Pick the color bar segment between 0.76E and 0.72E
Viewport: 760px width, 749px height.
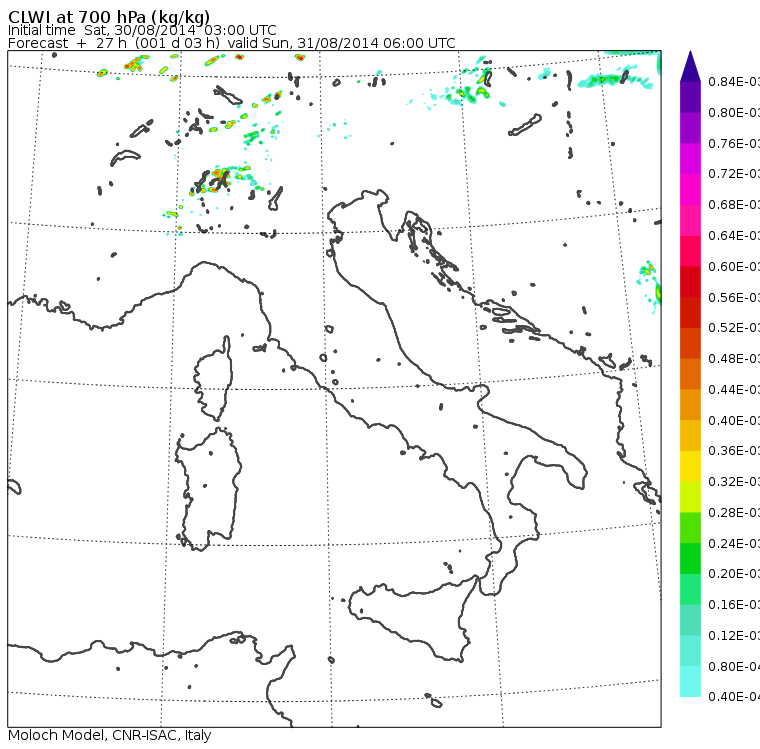pyautogui.click(x=690, y=159)
